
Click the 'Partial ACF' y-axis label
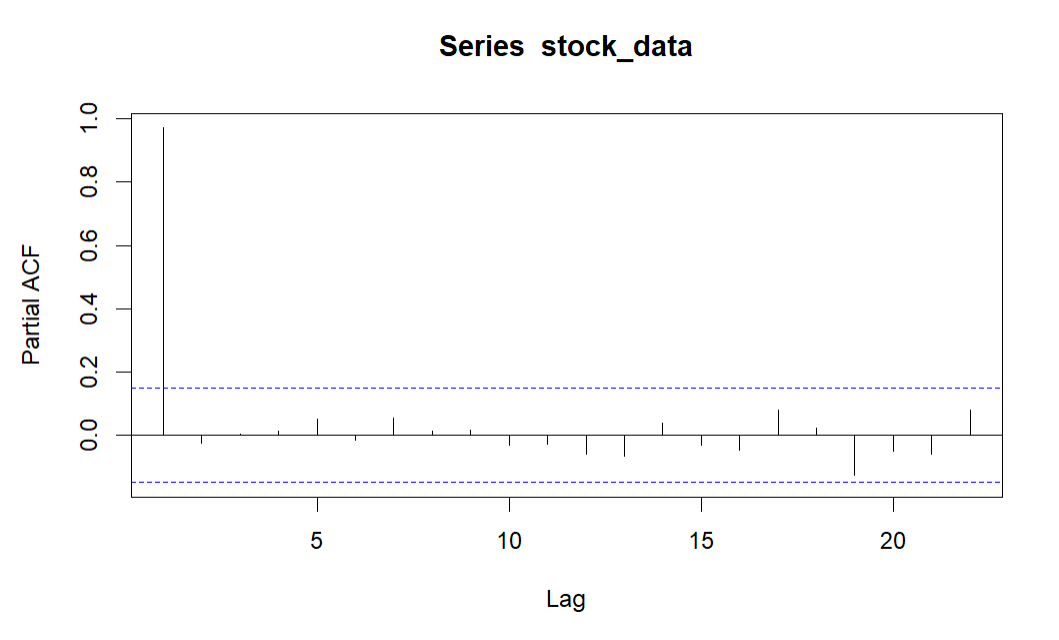31,306
